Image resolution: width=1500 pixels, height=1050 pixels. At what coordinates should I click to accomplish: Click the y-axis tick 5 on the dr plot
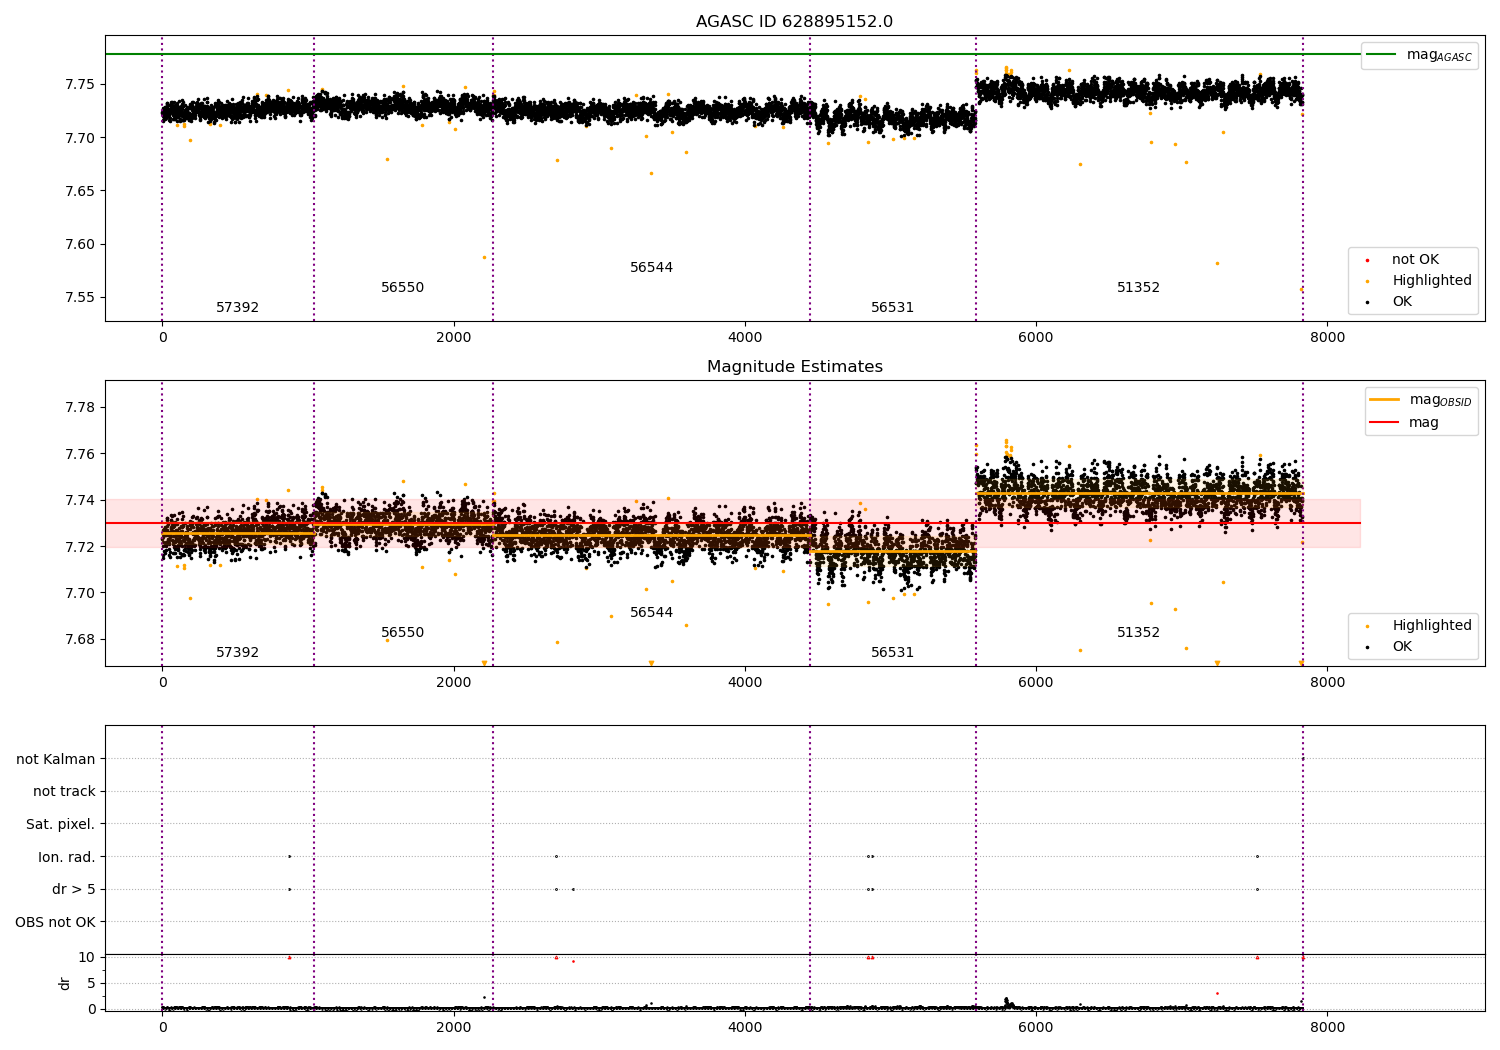click(91, 983)
